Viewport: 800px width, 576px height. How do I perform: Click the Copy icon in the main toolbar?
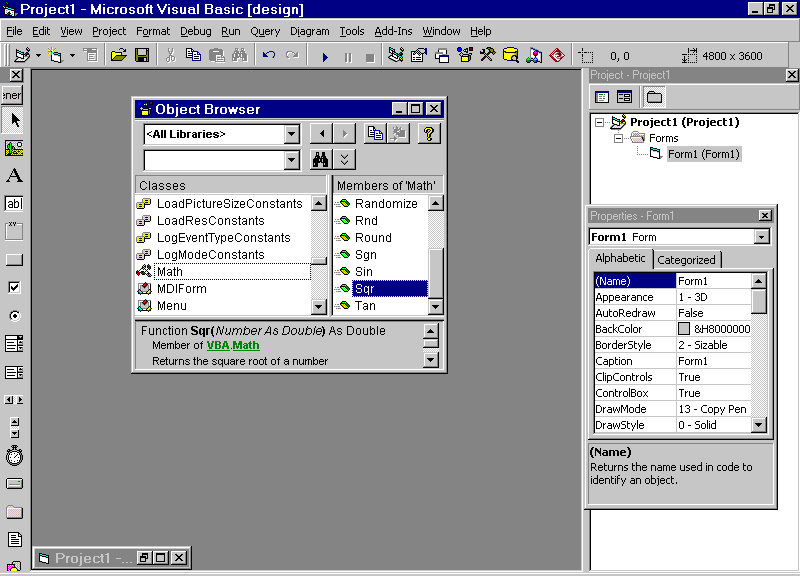(x=193, y=55)
